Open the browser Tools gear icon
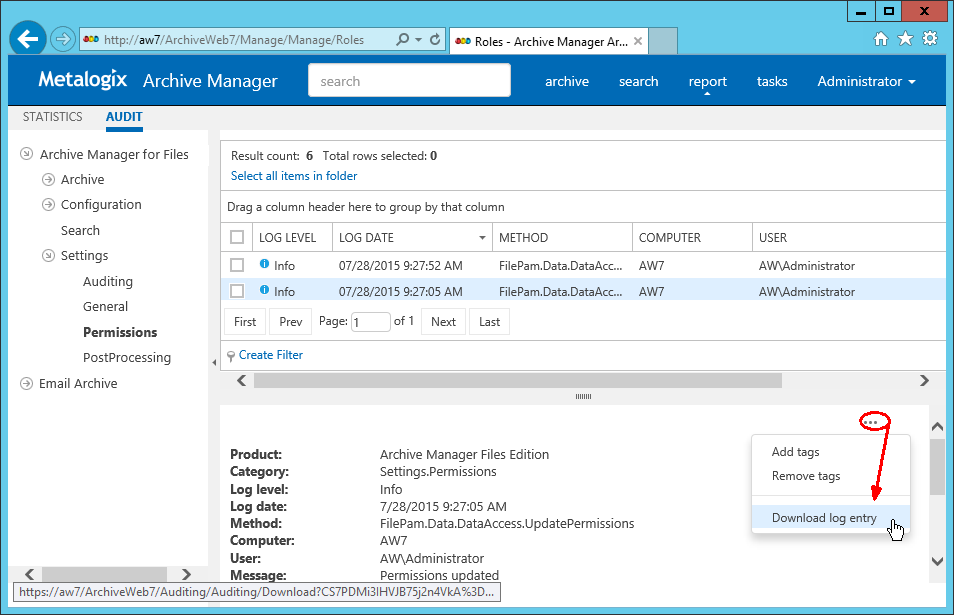Image resolution: width=954 pixels, height=615 pixels. point(930,39)
